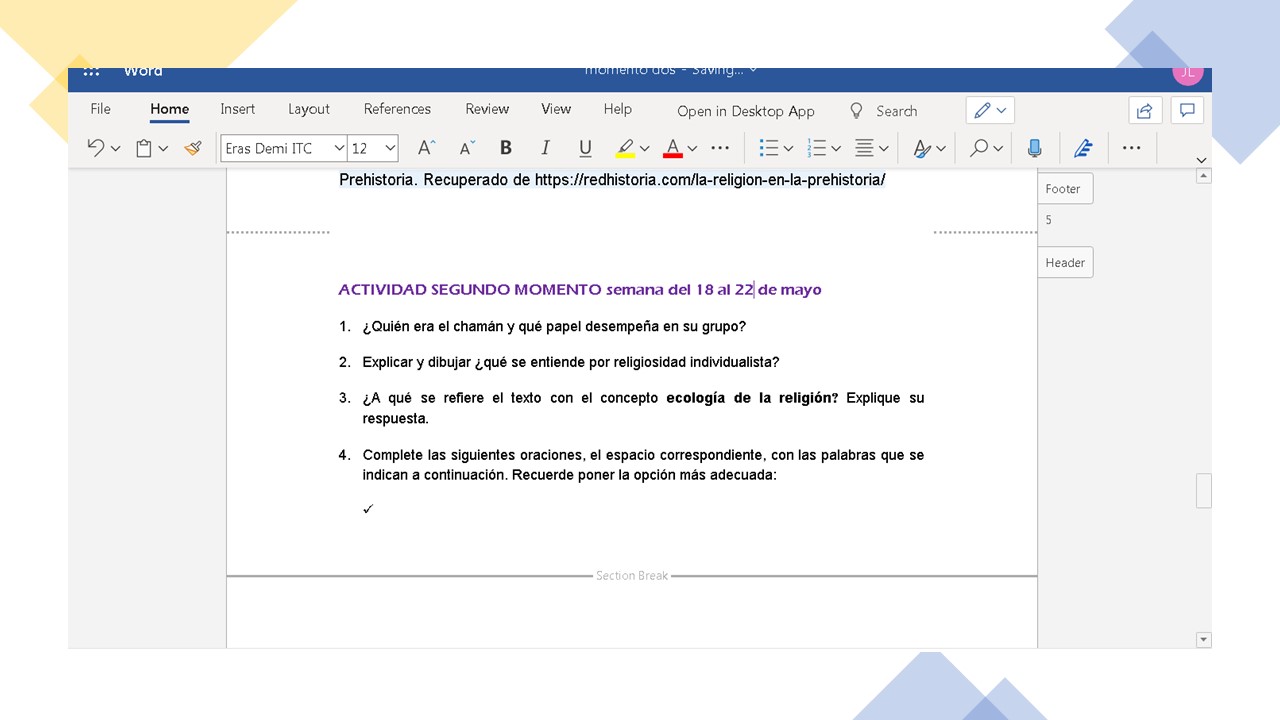The image size is (1280, 720).
Task: Click the checkmark bullet item
Action: [x=368, y=509]
